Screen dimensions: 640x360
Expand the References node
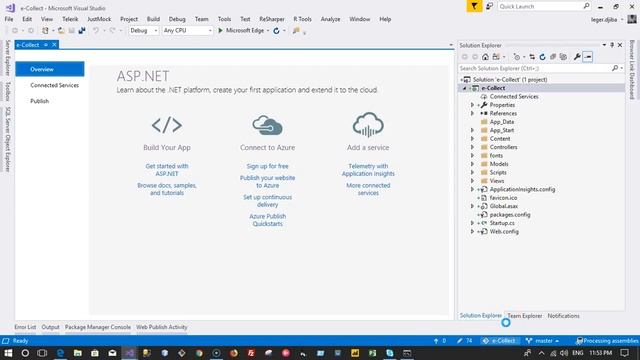(473, 113)
